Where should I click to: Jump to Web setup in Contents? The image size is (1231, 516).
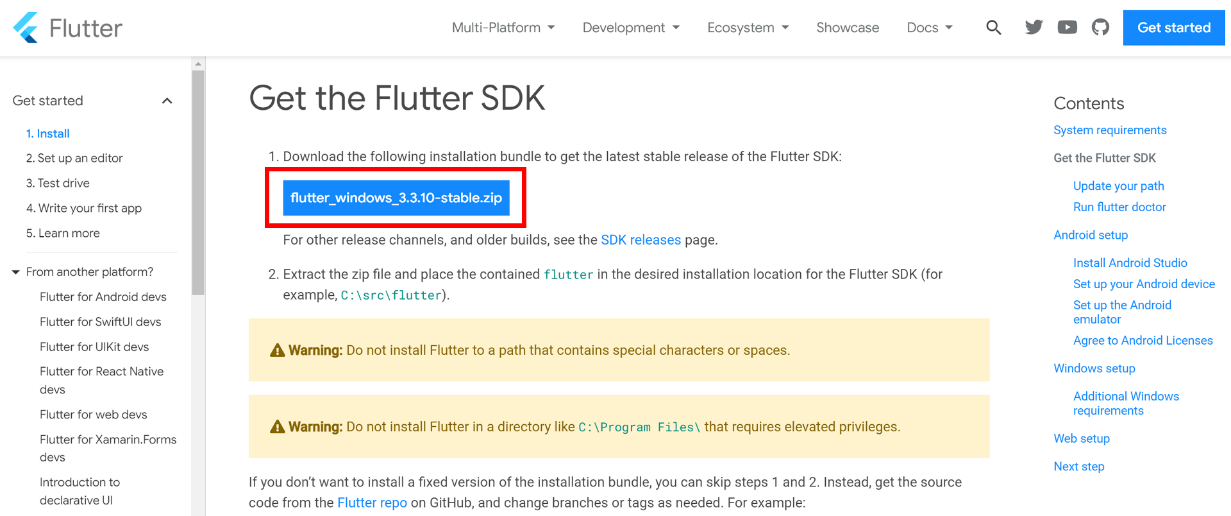click(1082, 438)
